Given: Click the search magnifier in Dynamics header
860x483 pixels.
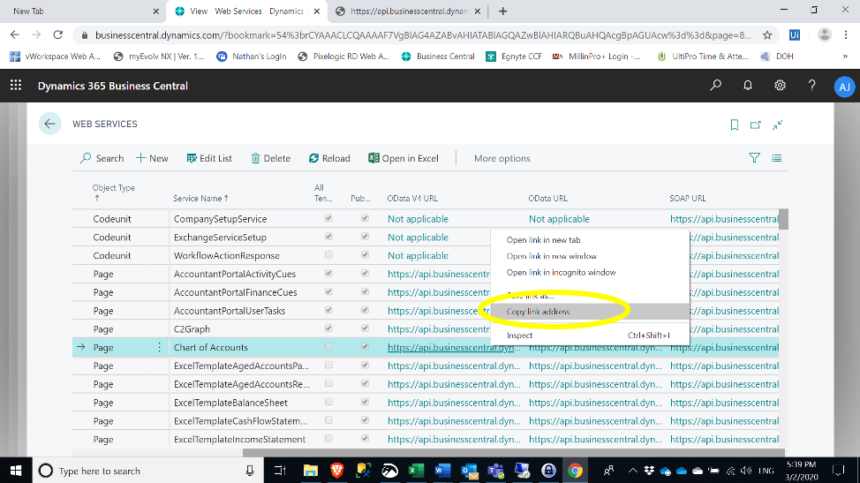Looking at the screenshot, I should pos(715,85).
